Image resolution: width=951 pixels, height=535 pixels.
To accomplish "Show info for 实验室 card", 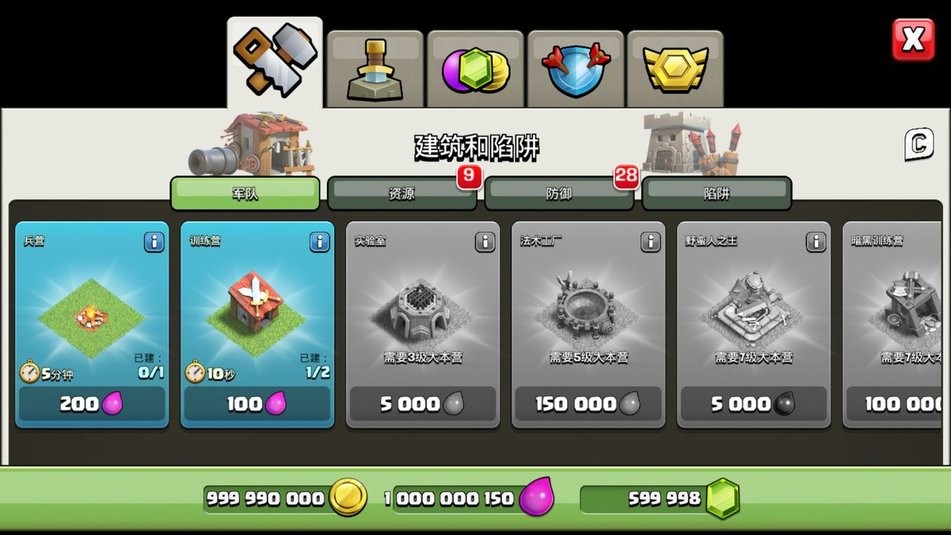I will (485, 242).
